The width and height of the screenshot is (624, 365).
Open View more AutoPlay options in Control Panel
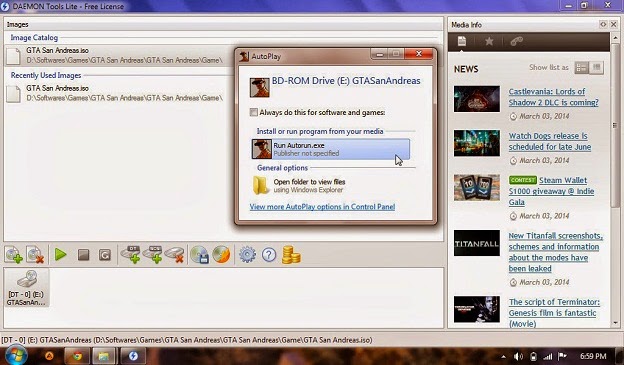pos(322,207)
